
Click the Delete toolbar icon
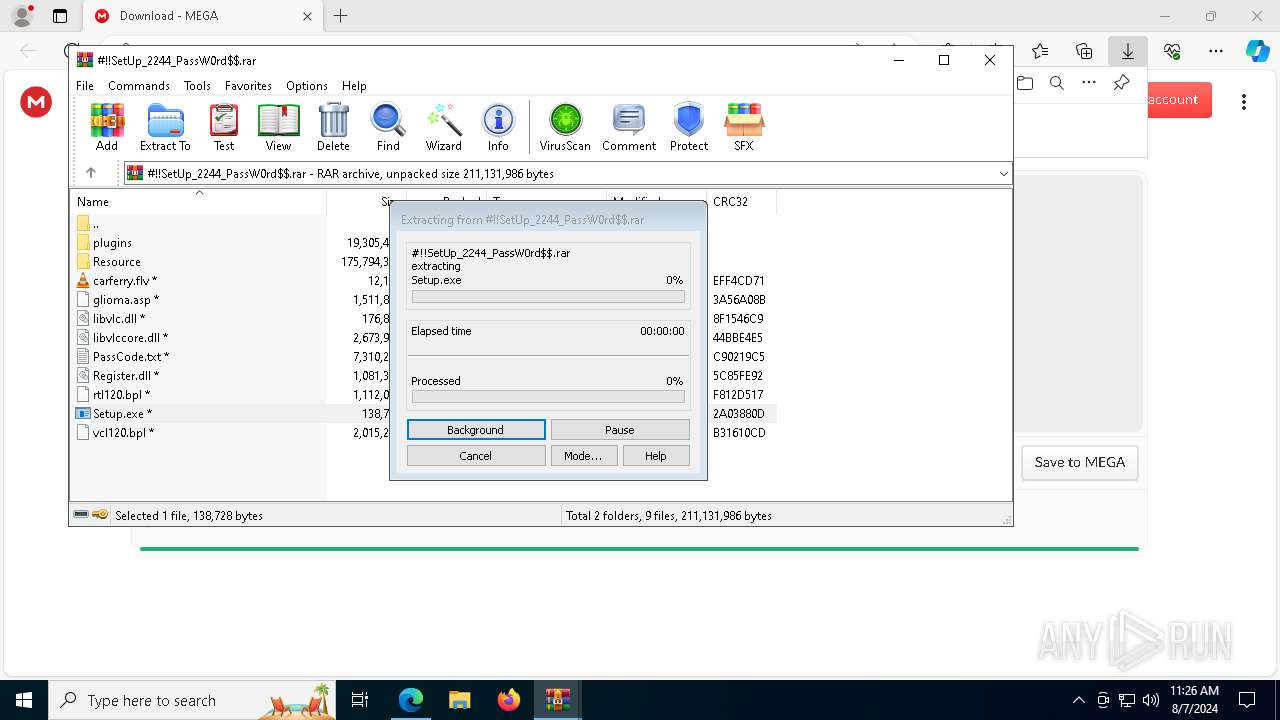[x=333, y=127]
